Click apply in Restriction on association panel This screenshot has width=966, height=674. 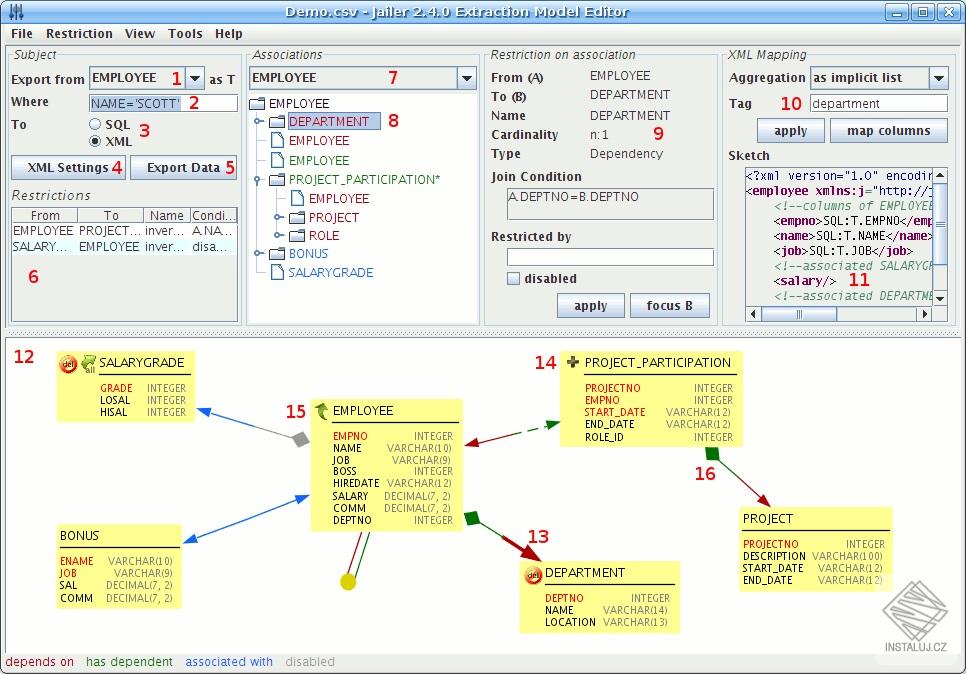(x=591, y=306)
